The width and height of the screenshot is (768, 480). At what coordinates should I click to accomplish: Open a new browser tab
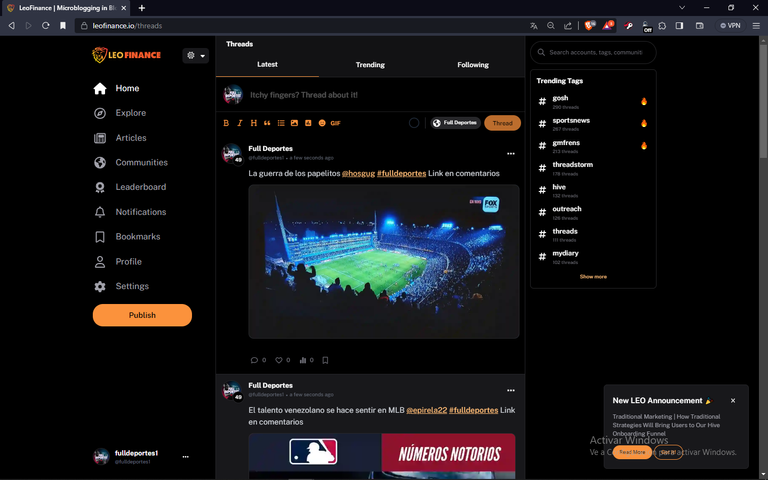[142, 8]
